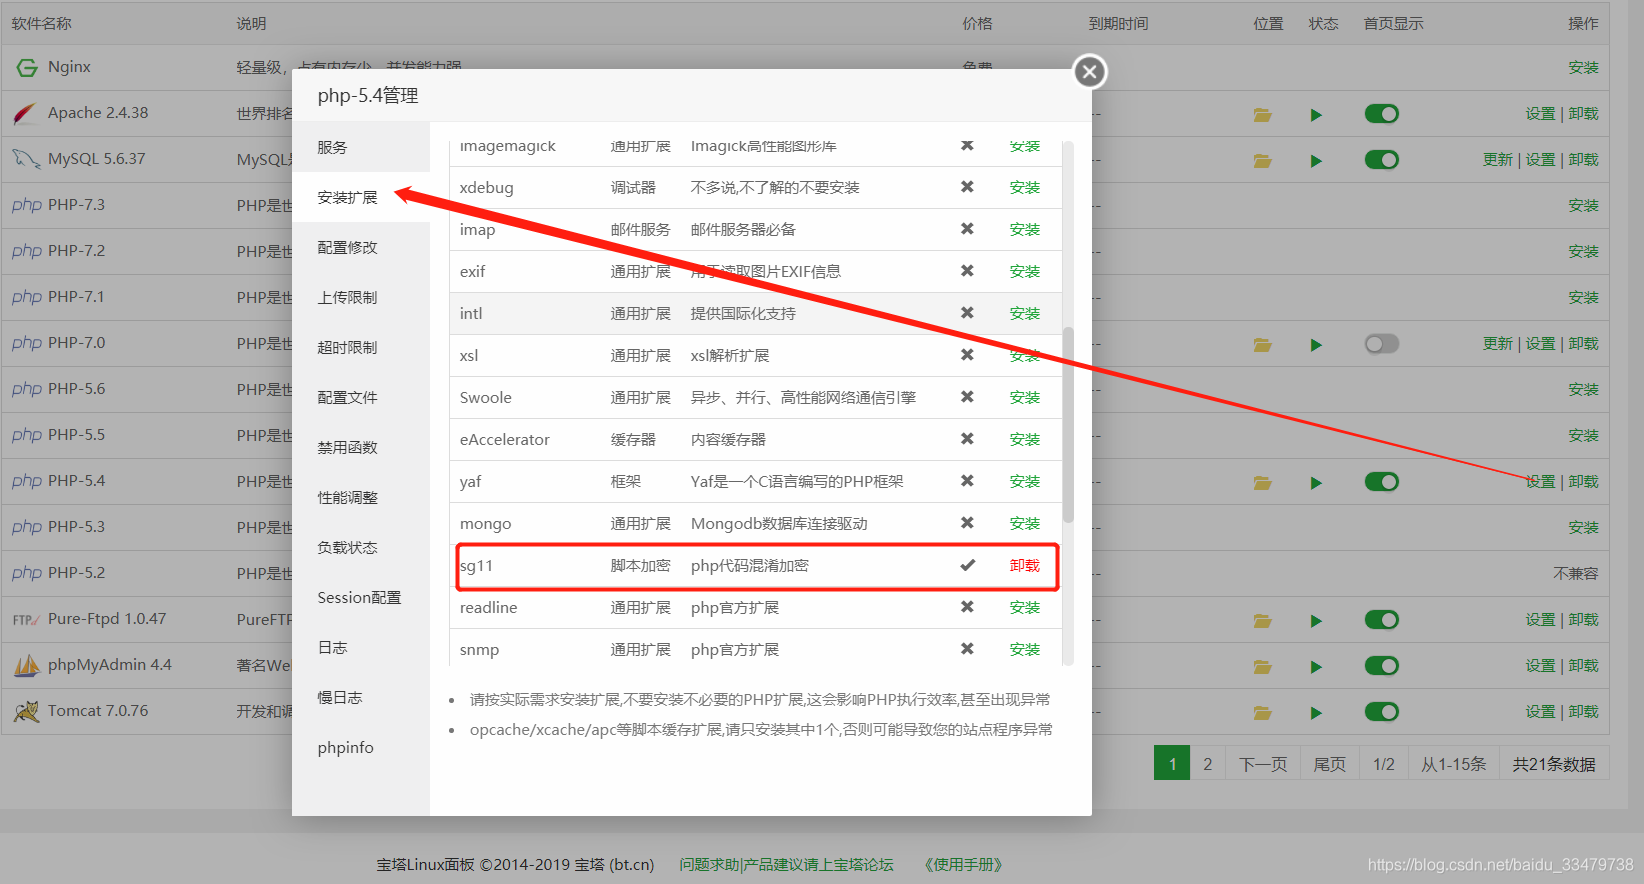Click the X status mark for Swoole
The image size is (1644, 884).
point(967,397)
